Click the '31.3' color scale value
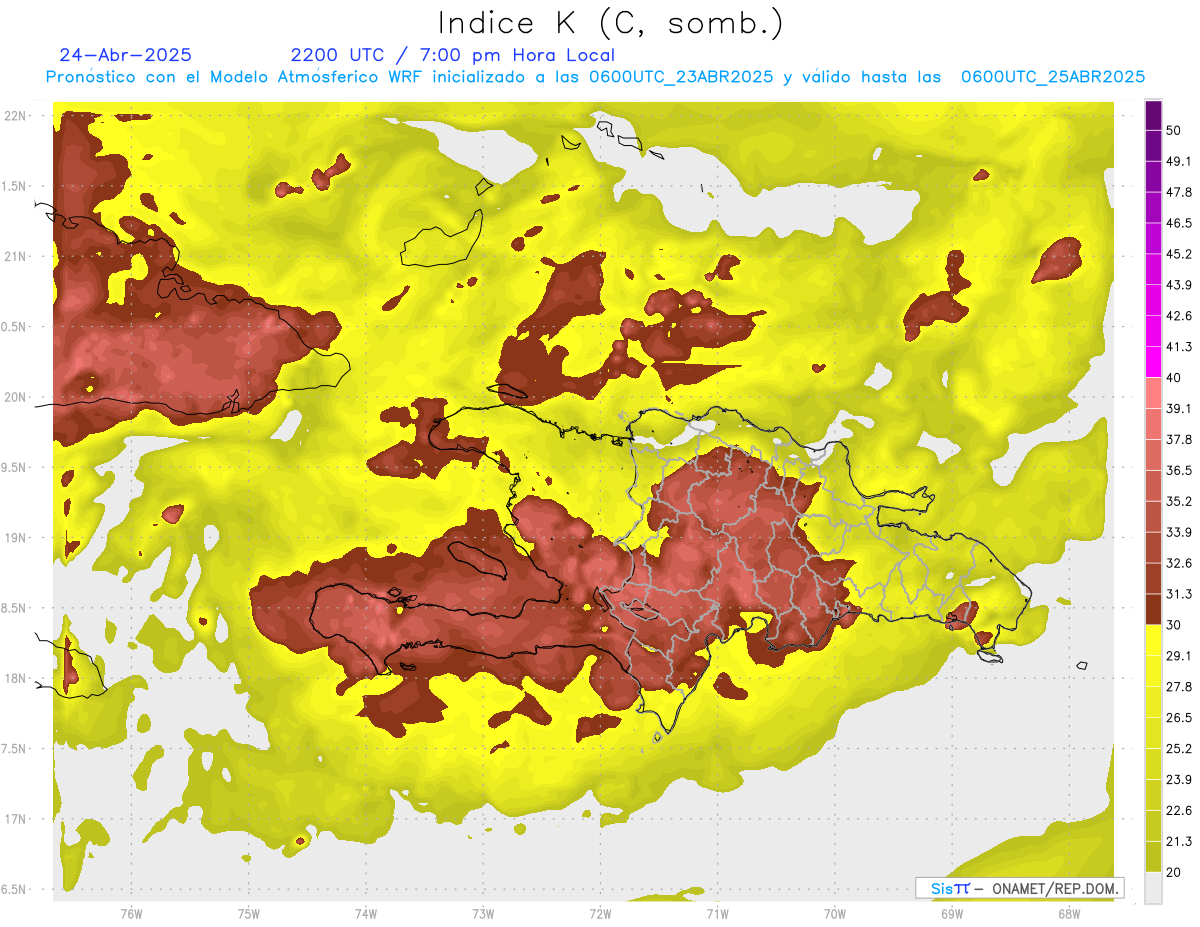Image resolution: width=1200 pixels, height=927 pixels. coord(1179,594)
